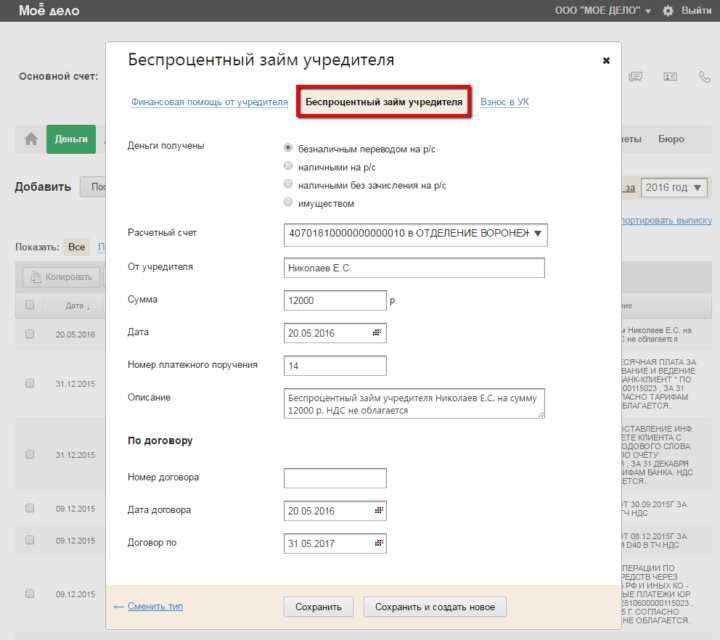Open calendar icon in Дата field
Screen dimensions: 720x640
tap(377, 333)
